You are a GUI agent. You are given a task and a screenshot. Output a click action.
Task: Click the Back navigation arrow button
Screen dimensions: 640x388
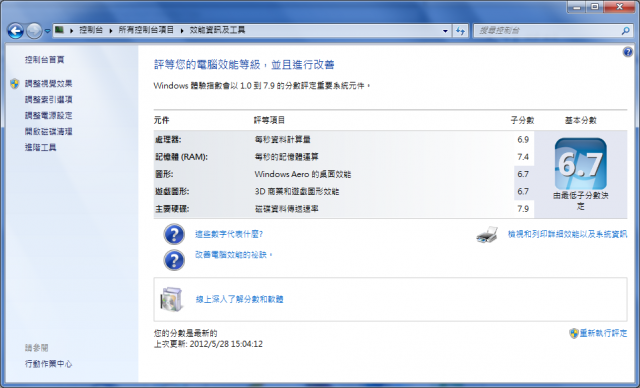[x=16, y=31]
